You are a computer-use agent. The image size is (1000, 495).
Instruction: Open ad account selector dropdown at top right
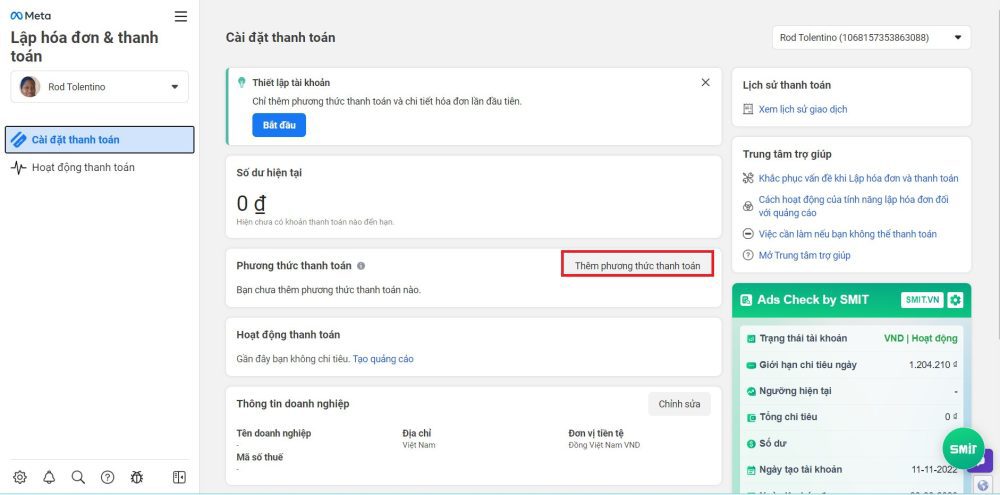[871, 38]
